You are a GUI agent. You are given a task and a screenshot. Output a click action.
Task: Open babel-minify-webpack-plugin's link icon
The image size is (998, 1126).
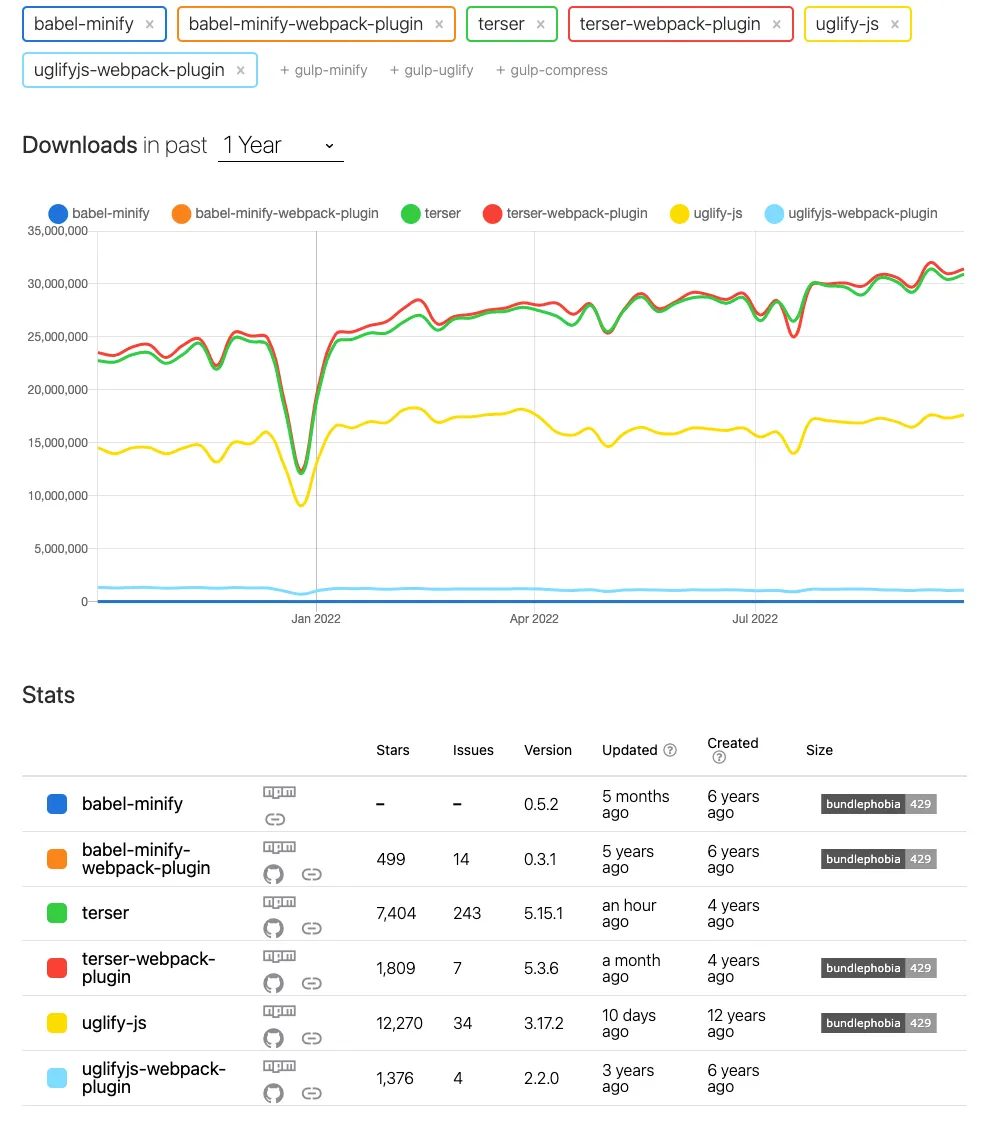pos(311,874)
